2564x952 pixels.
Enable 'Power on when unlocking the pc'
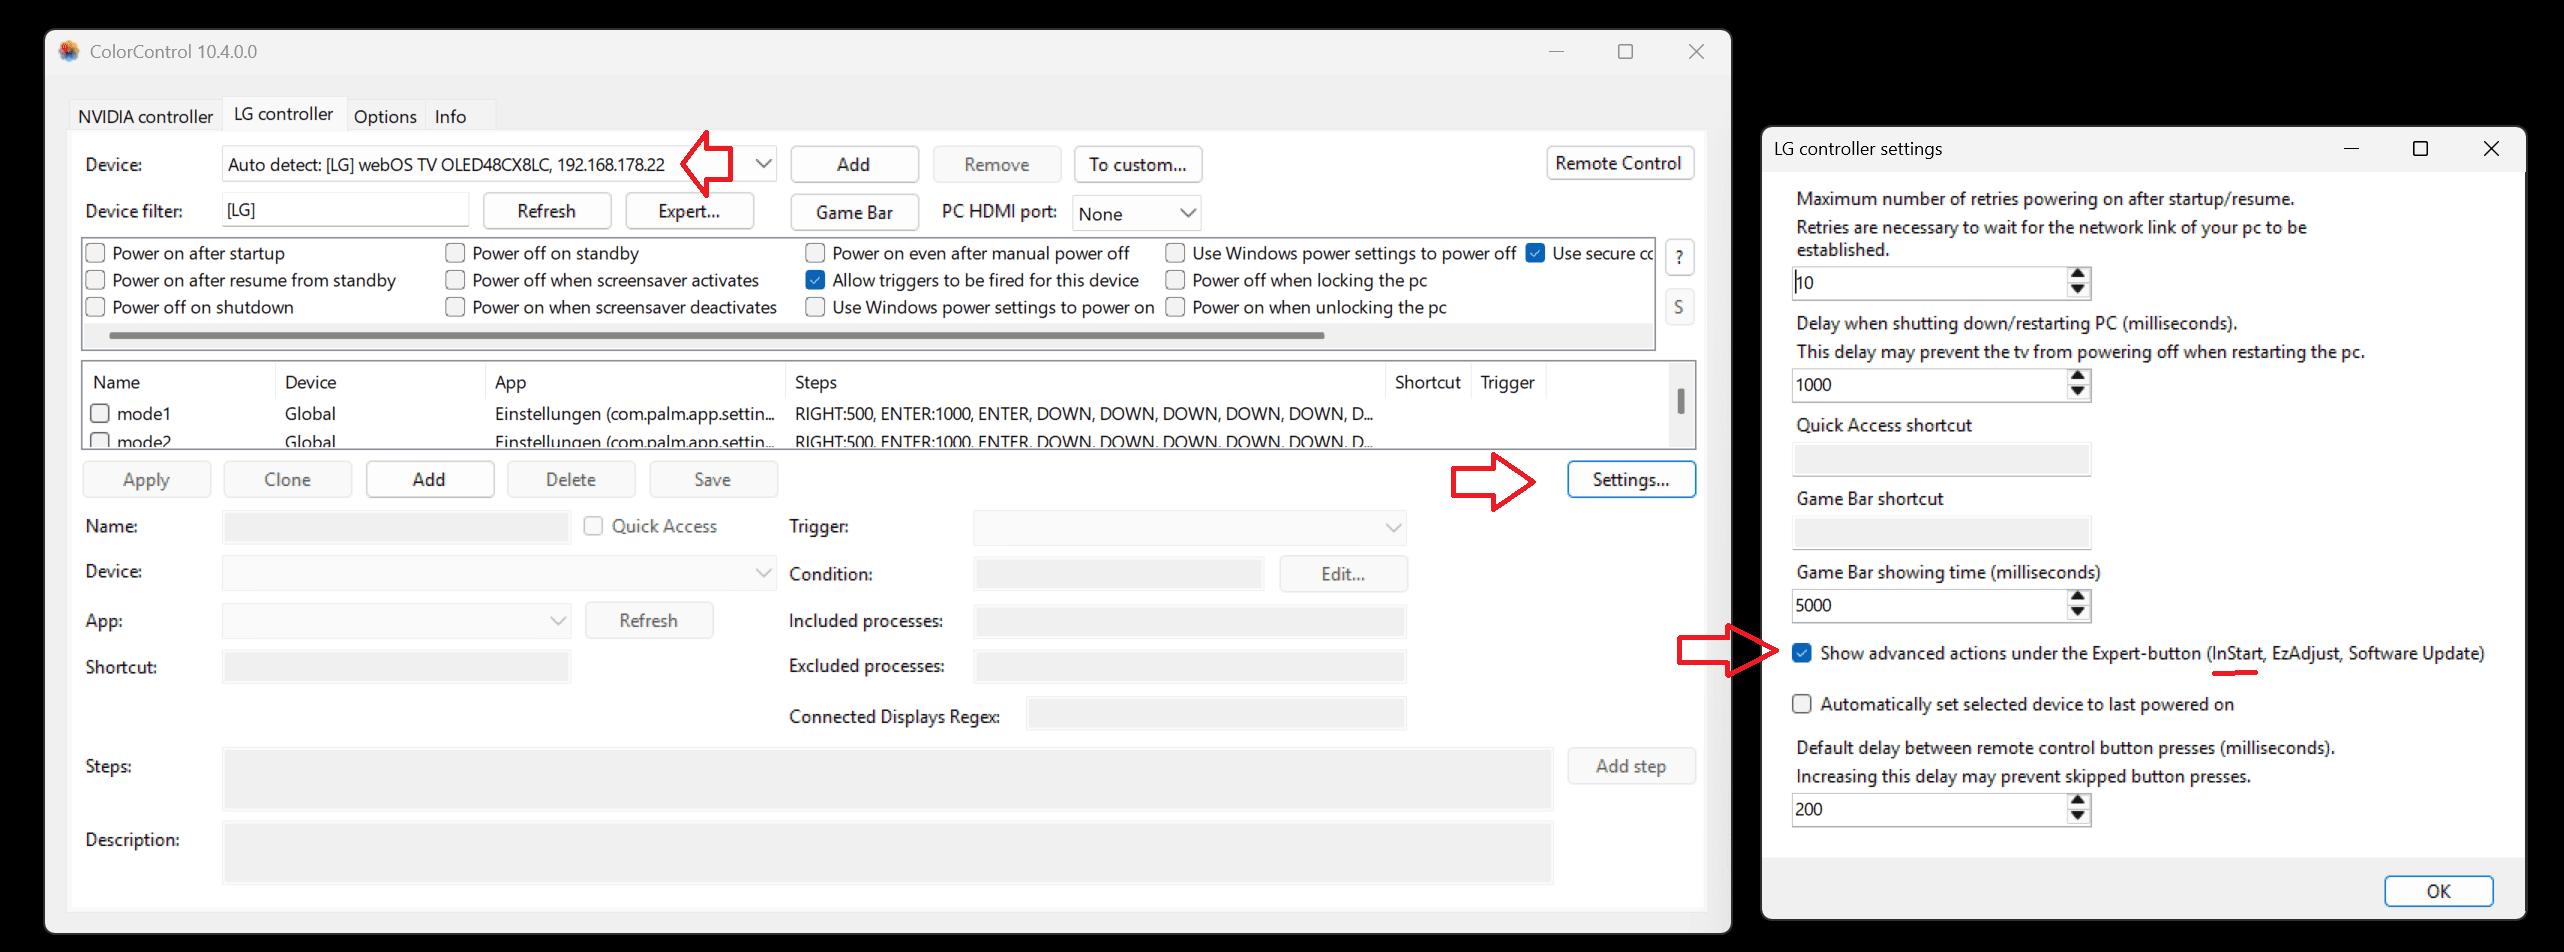[x=1176, y=307]
